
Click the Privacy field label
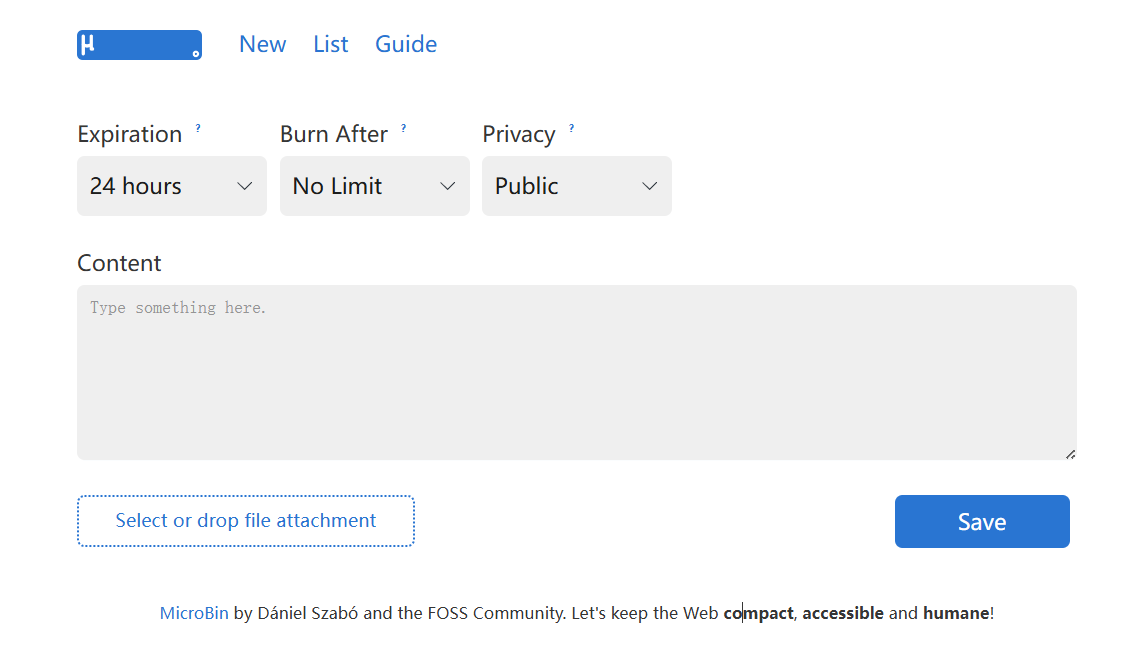click(518, 134)
